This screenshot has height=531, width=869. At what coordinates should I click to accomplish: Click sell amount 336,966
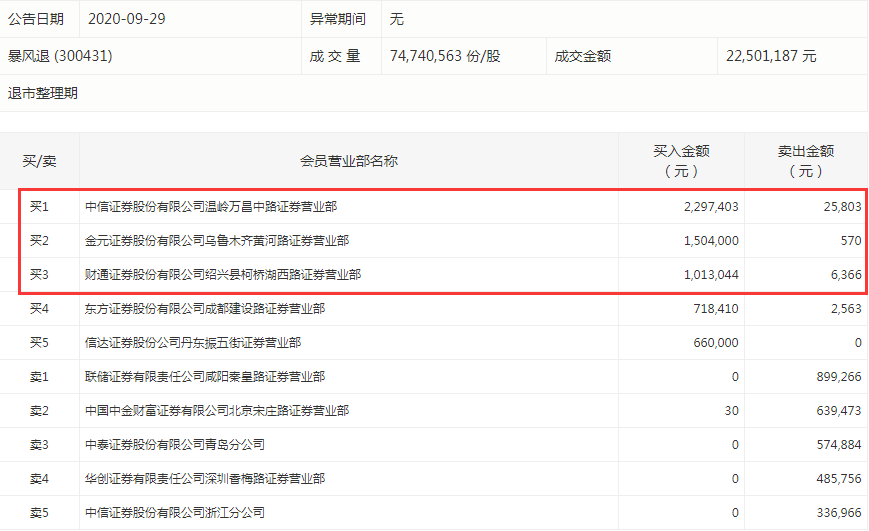click(x=839, y=513)
